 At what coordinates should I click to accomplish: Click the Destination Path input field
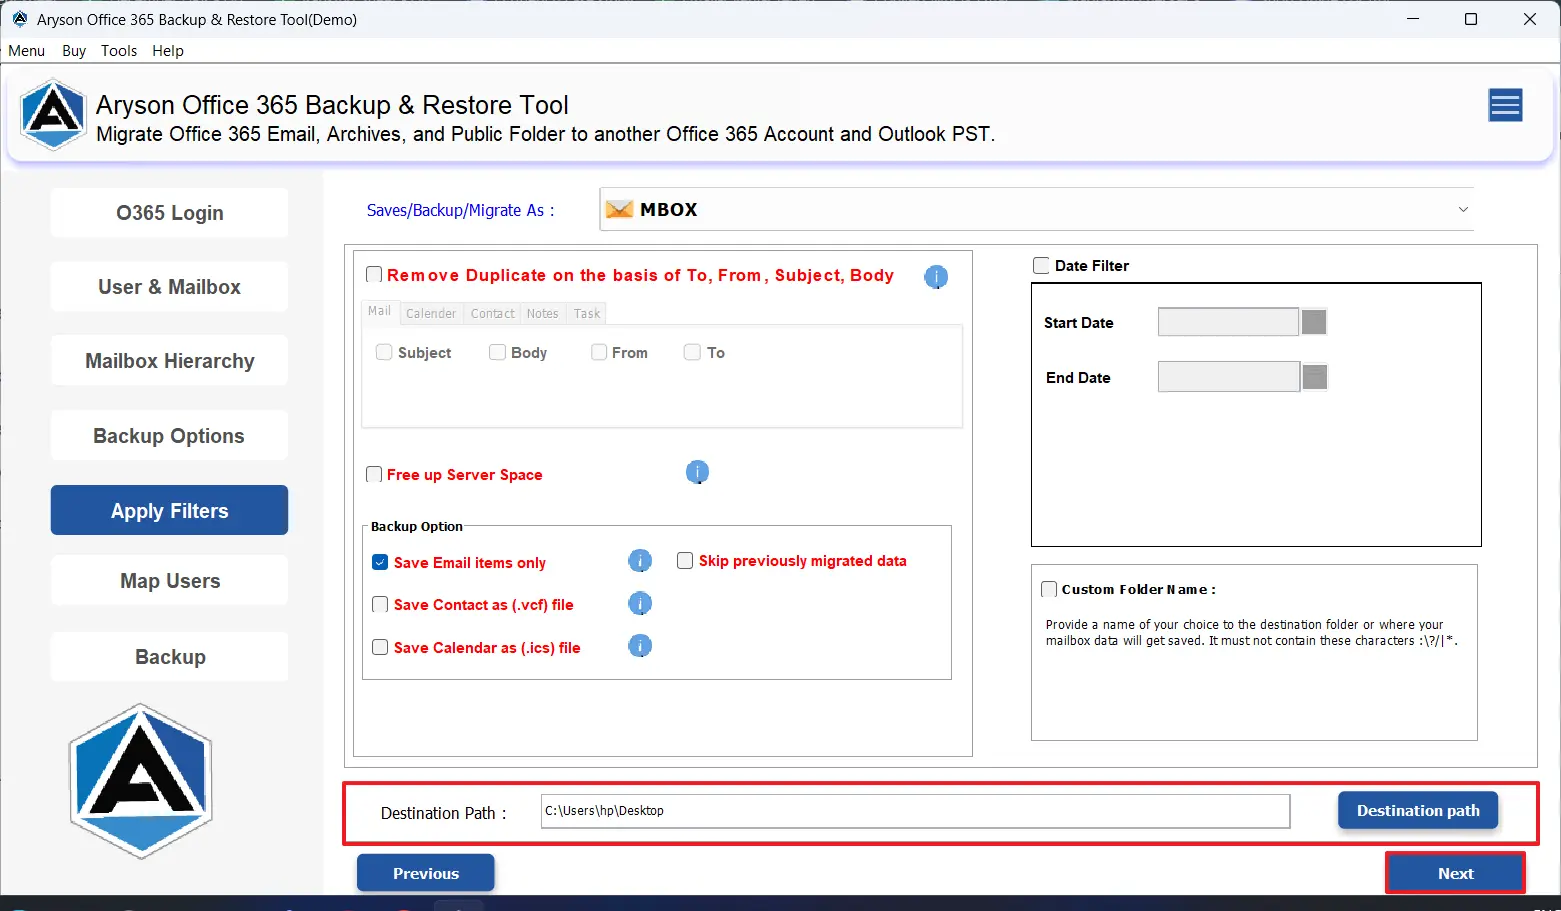(914, 811)
